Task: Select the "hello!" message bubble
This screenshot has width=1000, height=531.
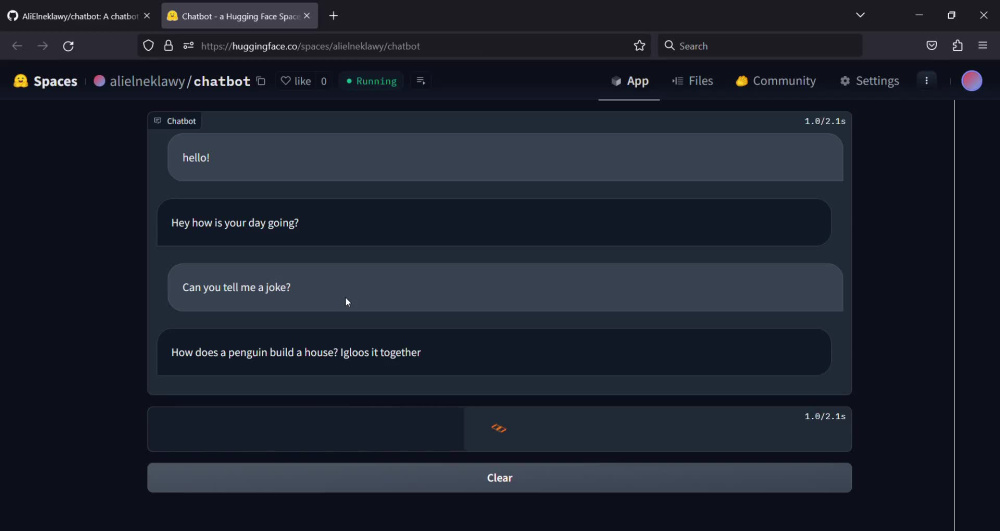Action: point(505,157)
